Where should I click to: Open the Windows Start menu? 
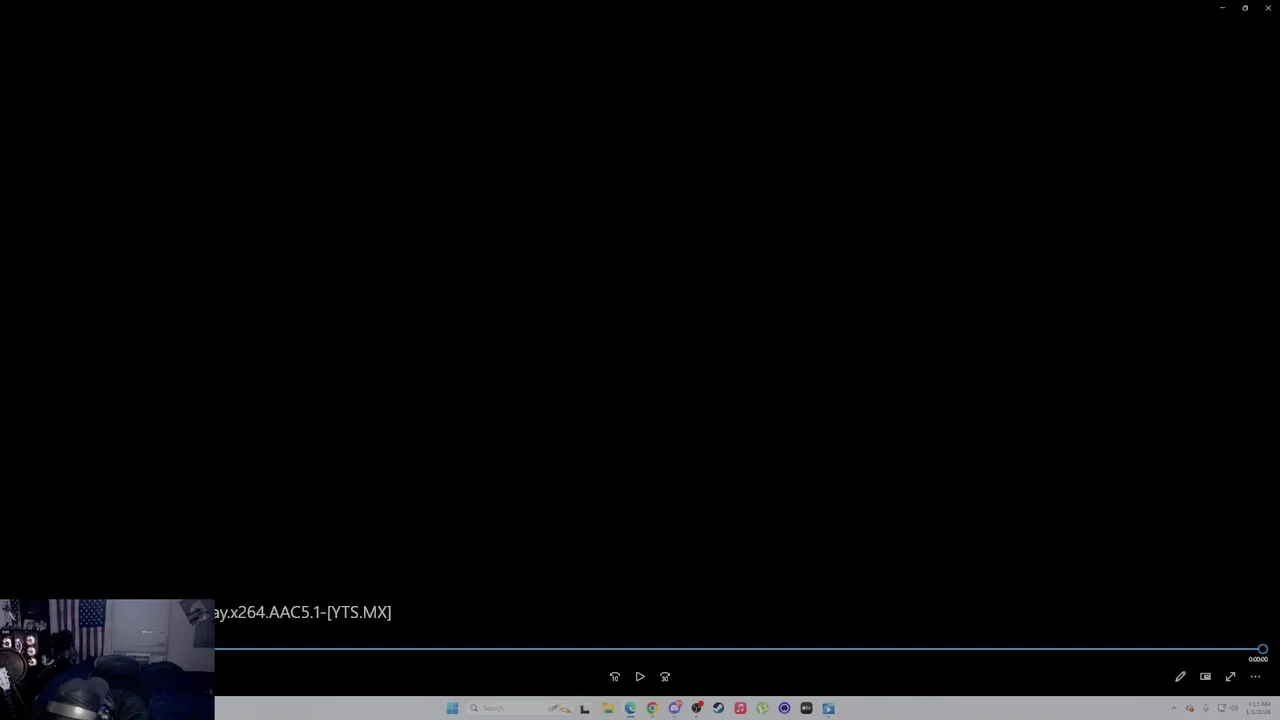click(452, 708)
